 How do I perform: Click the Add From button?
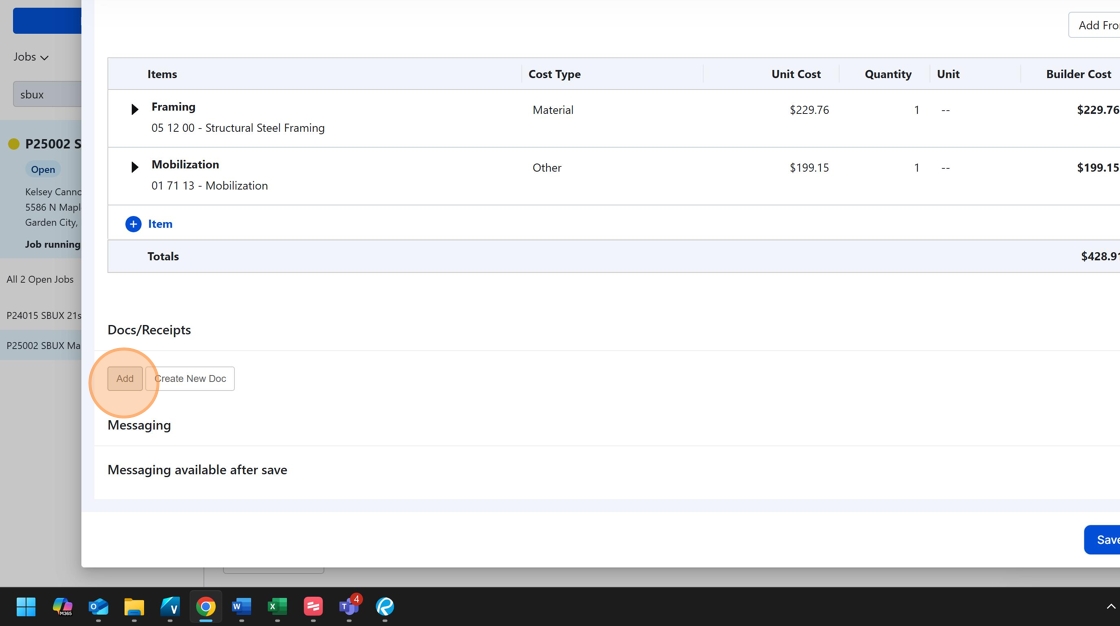coord(1094,25)
